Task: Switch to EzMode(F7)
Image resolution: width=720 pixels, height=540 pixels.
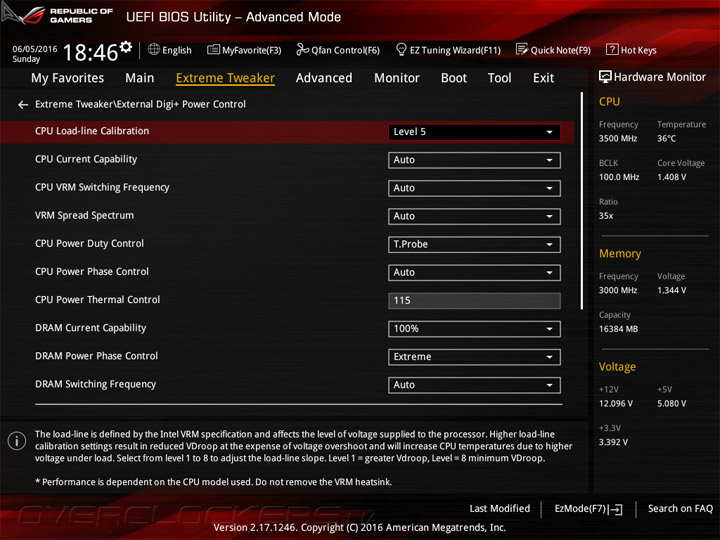Action: pyautogui.click(x=588, y=509)
